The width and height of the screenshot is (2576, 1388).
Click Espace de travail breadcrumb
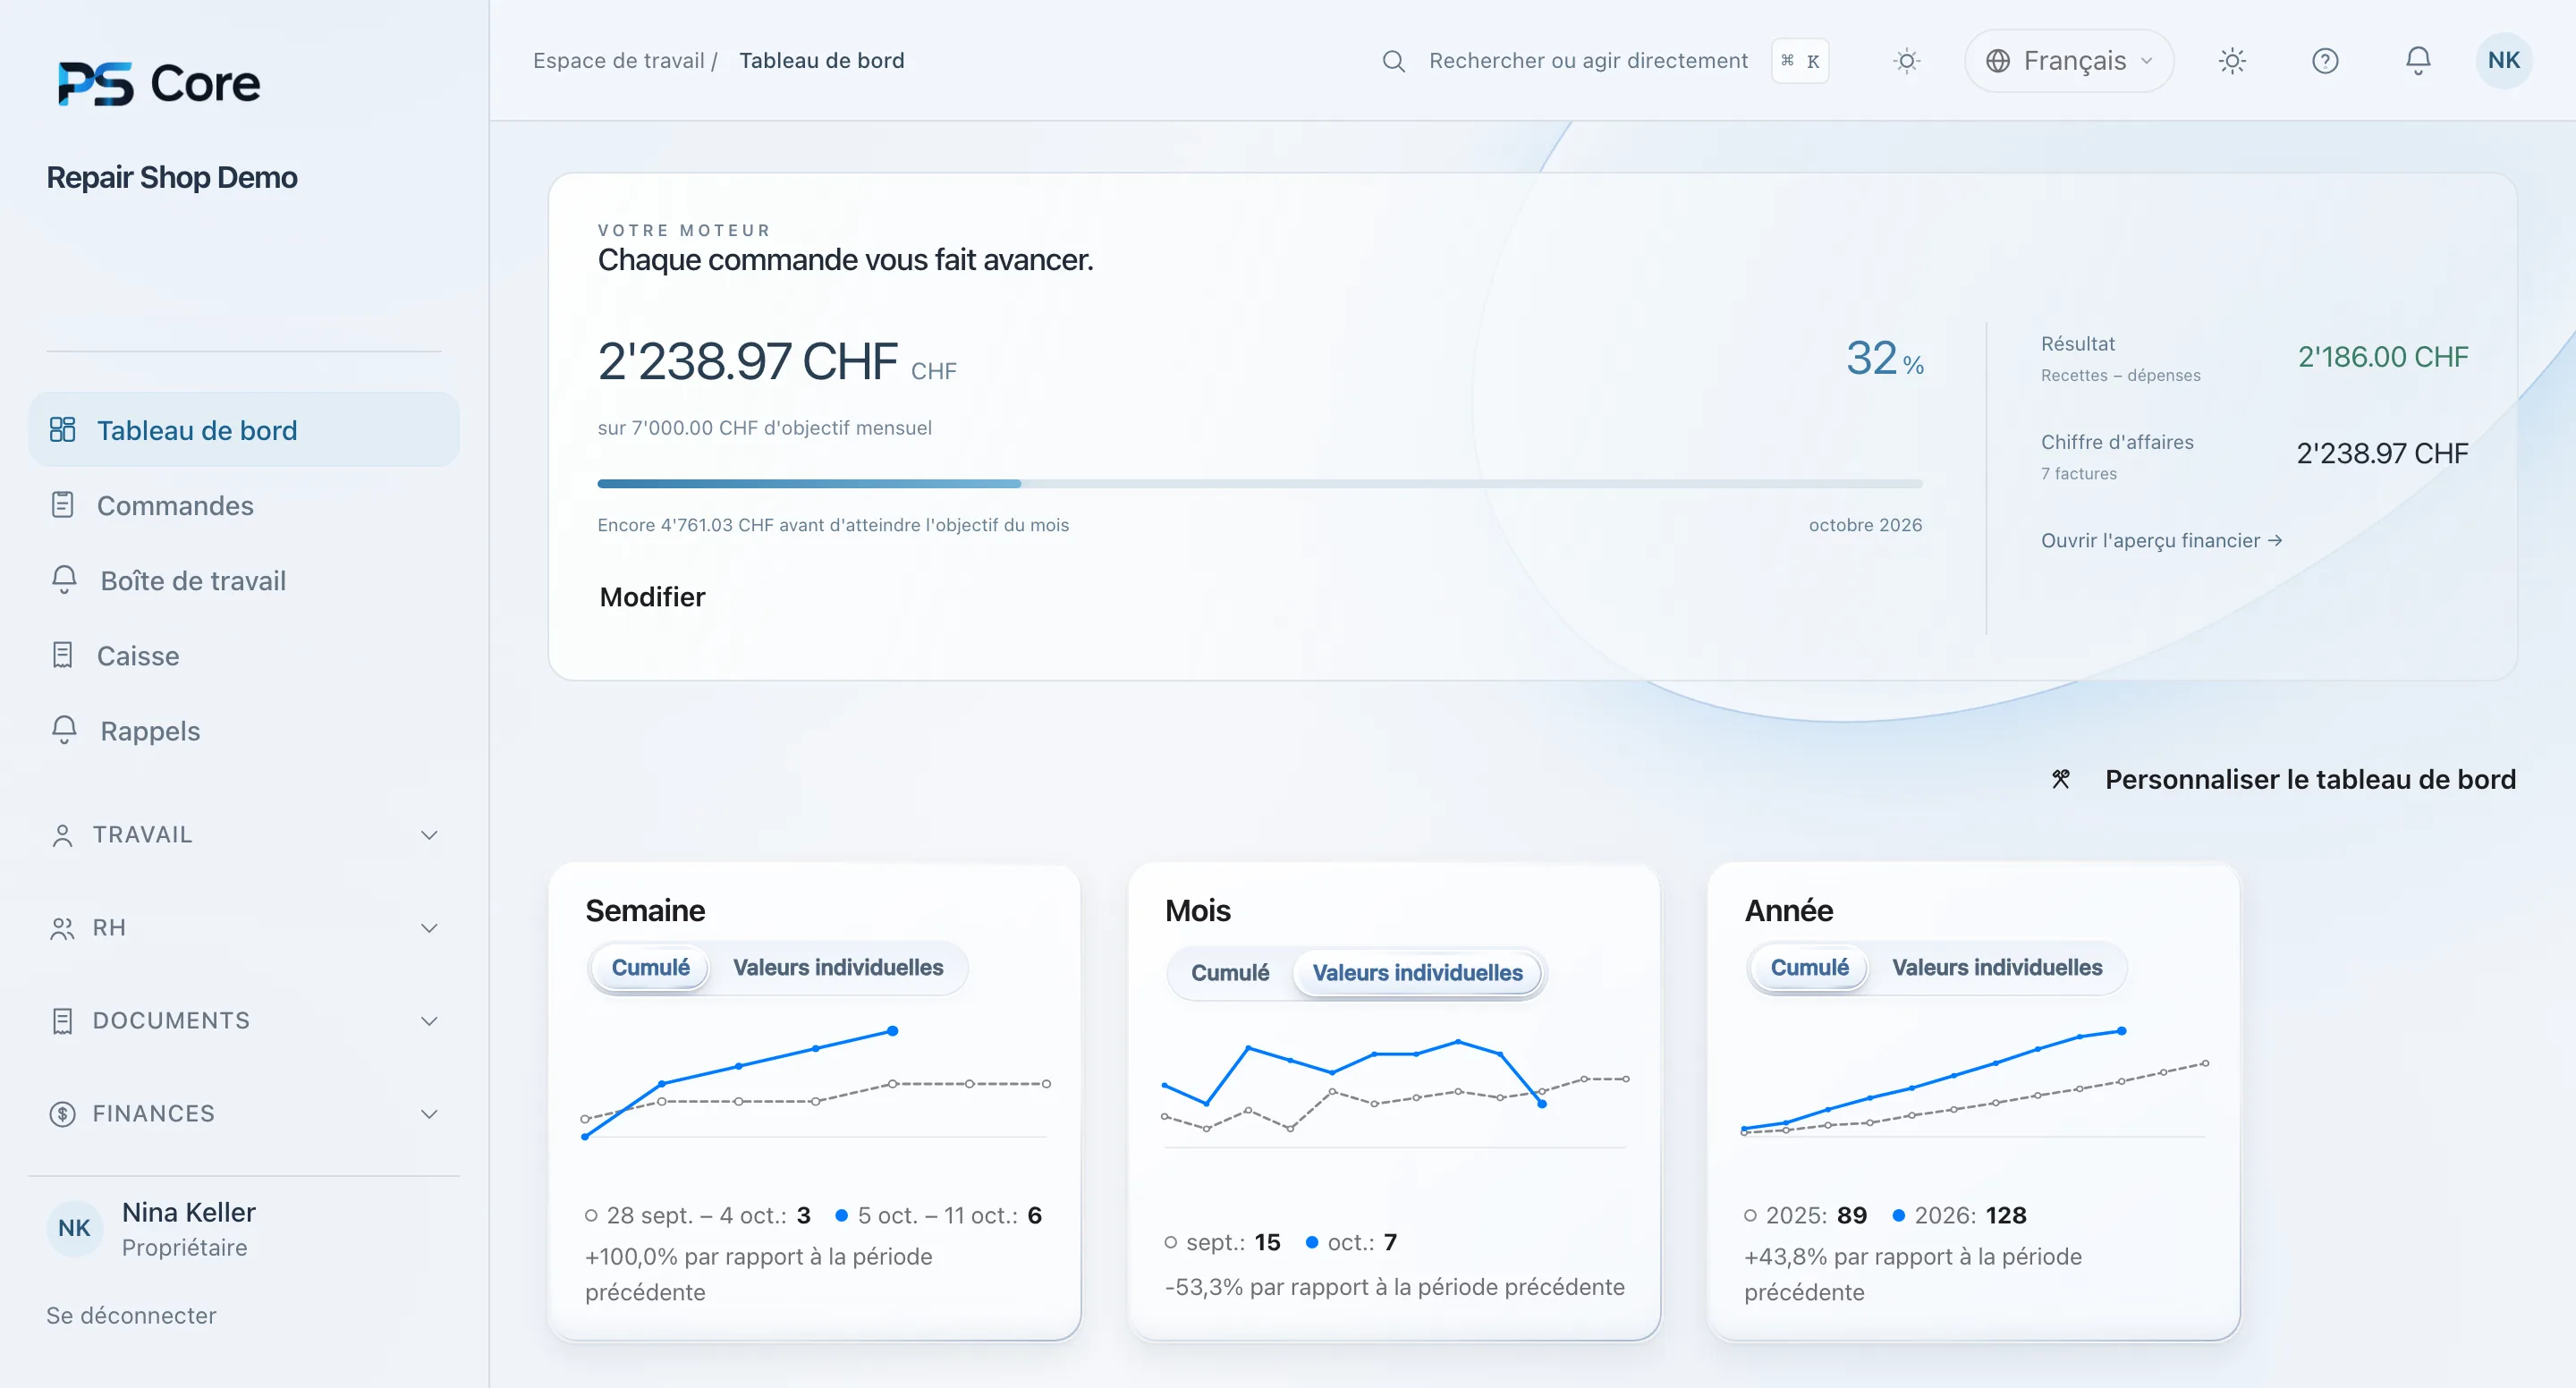click(x=618, y=61)
